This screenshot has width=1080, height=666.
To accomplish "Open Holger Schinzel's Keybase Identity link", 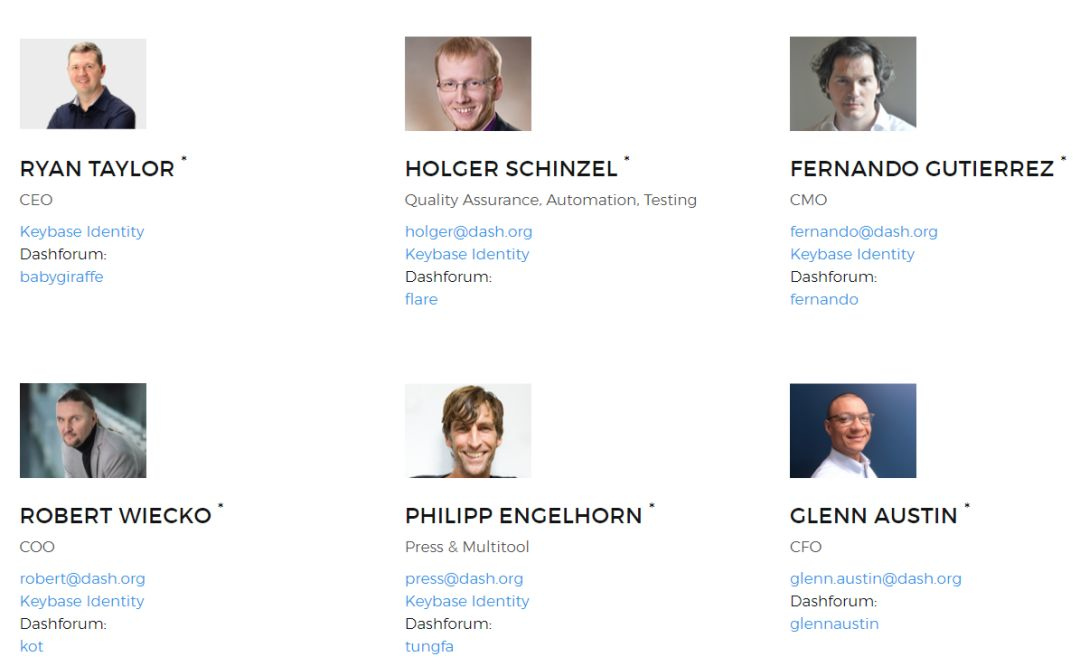I will [467, 254].
